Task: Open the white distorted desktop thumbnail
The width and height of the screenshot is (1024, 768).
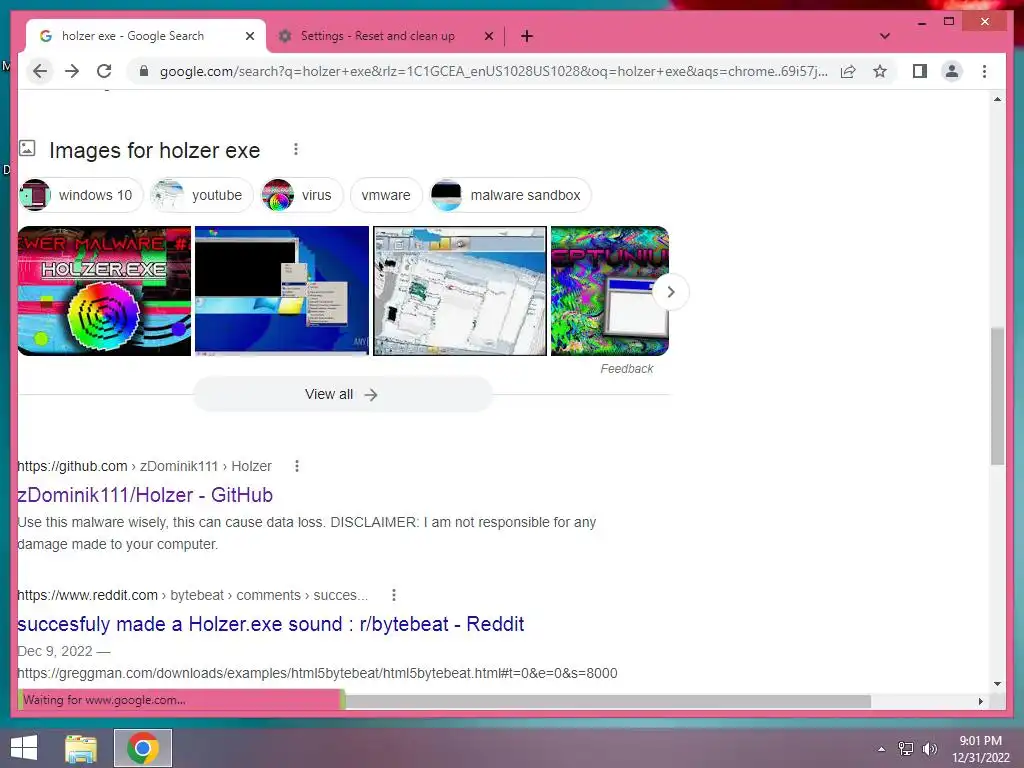Action: tap(460, 291)
